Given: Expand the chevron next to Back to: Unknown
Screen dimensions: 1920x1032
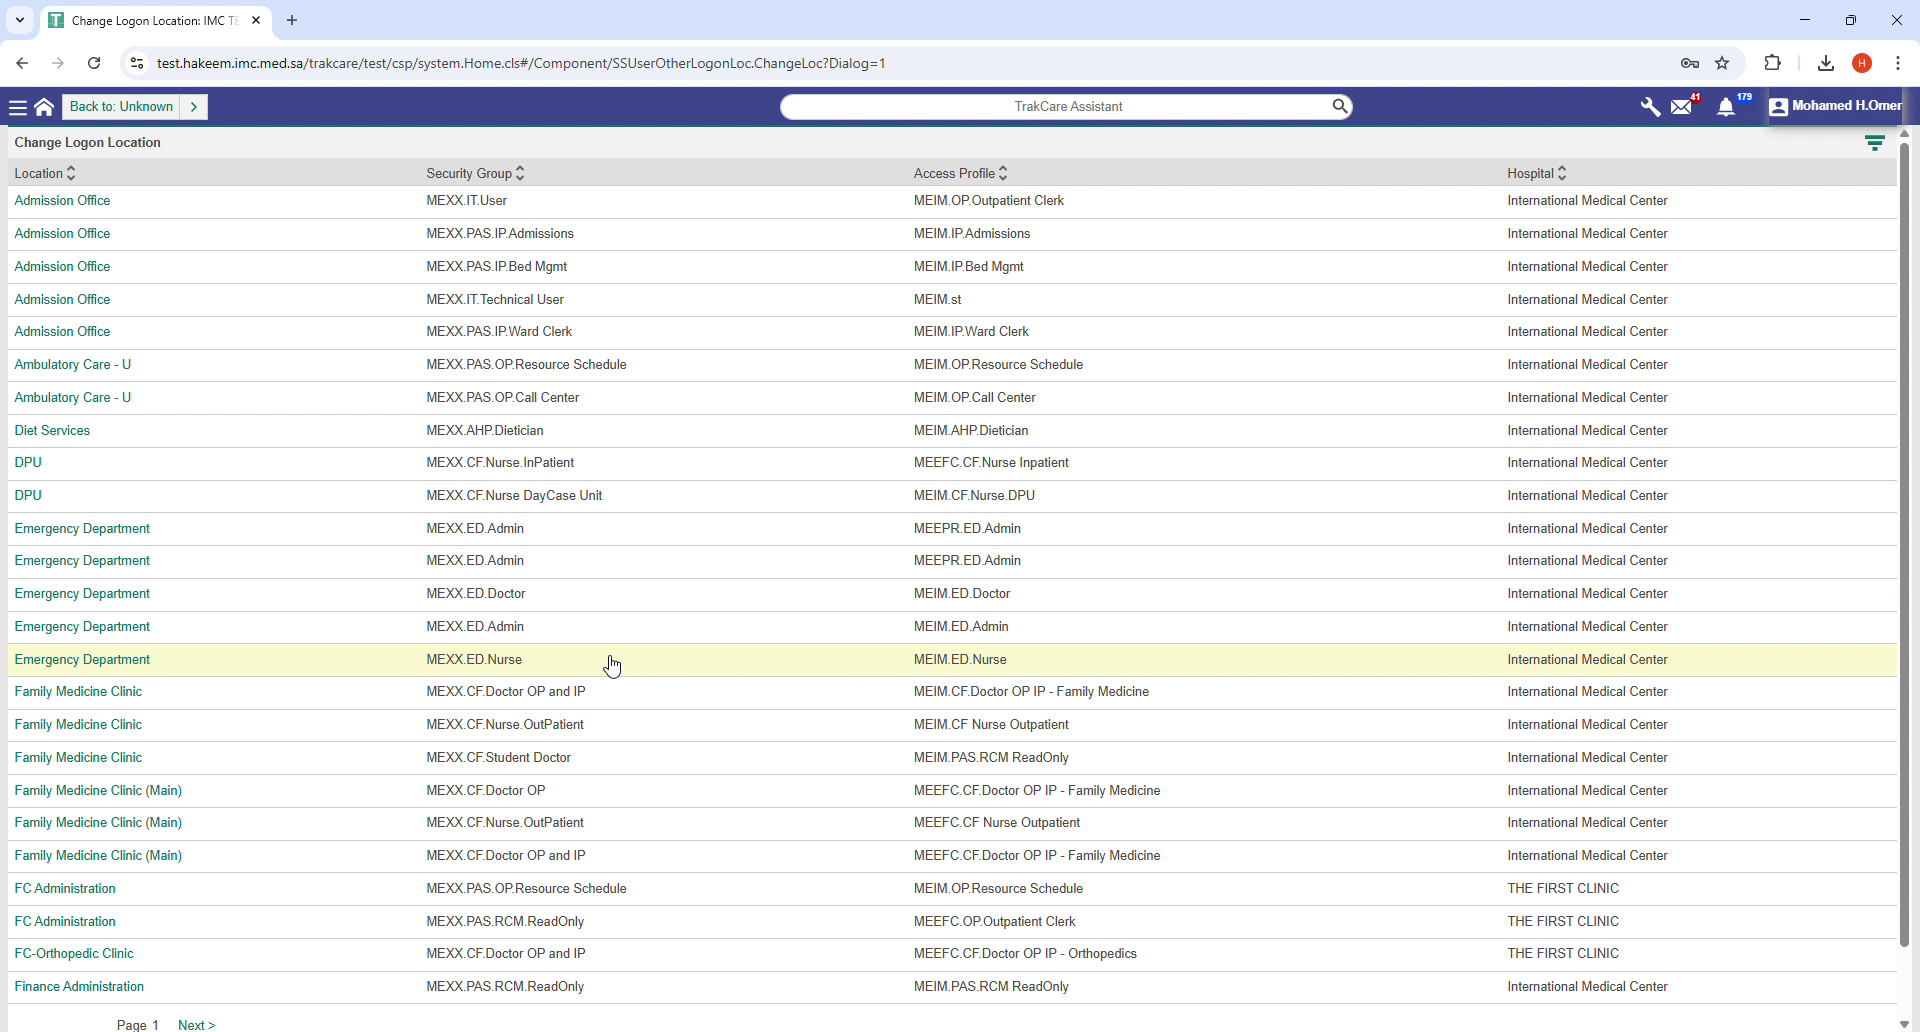Looking at the screenshot, I should (x=195, y=106).
